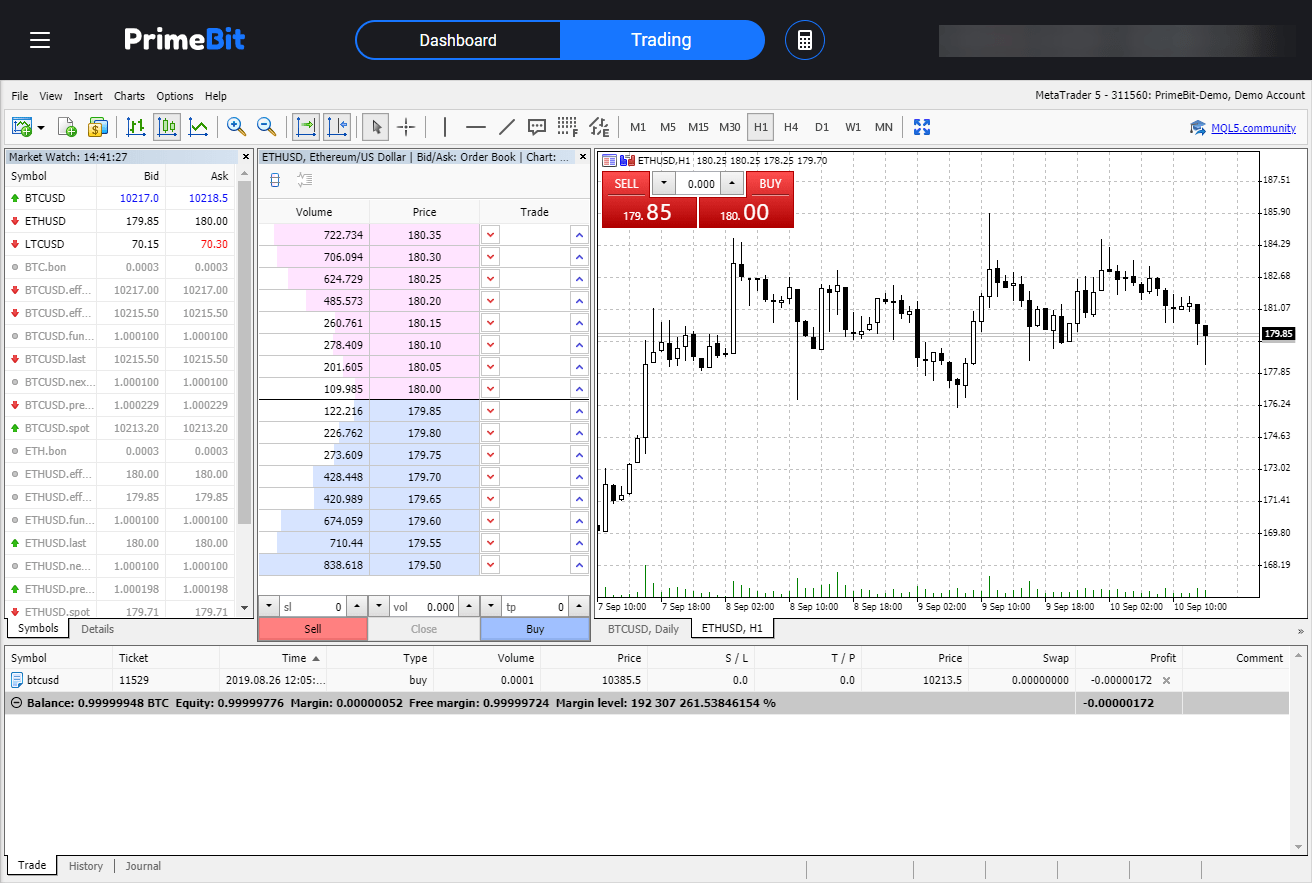The height and width of the screenshot is (883, 1312).
Task: Open sell dropdown at price 179.85
Action: click(490, 410)
